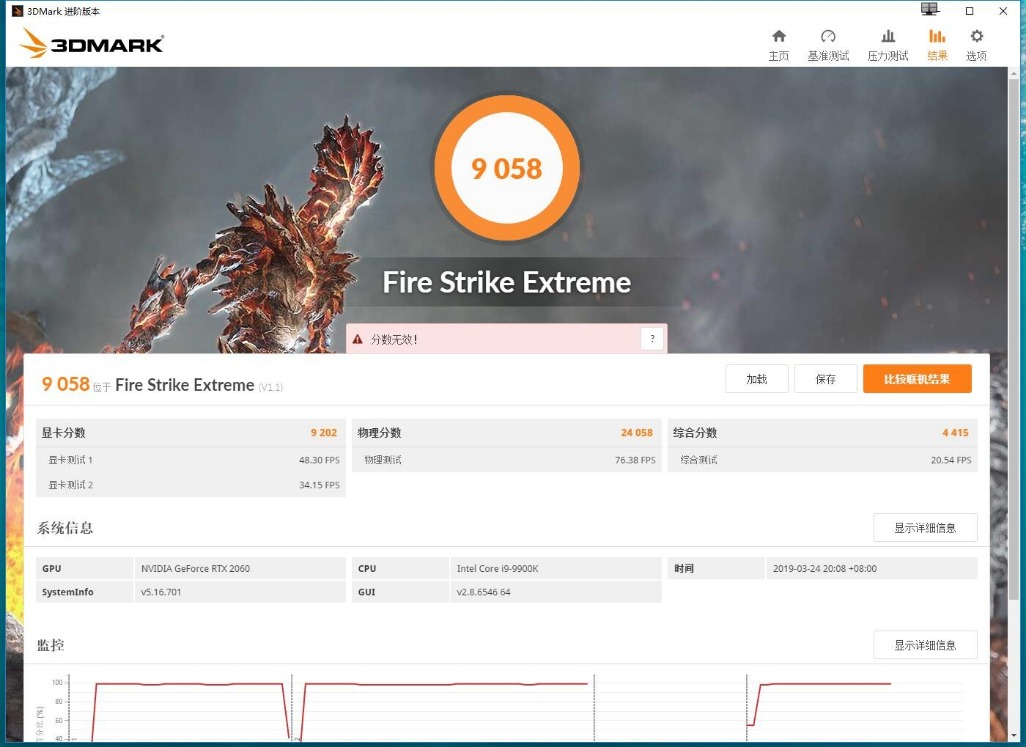The image size is (1026, 747).
Task: Open 选项 (Options) via the gear icon
Action: (x=976, y=40)
